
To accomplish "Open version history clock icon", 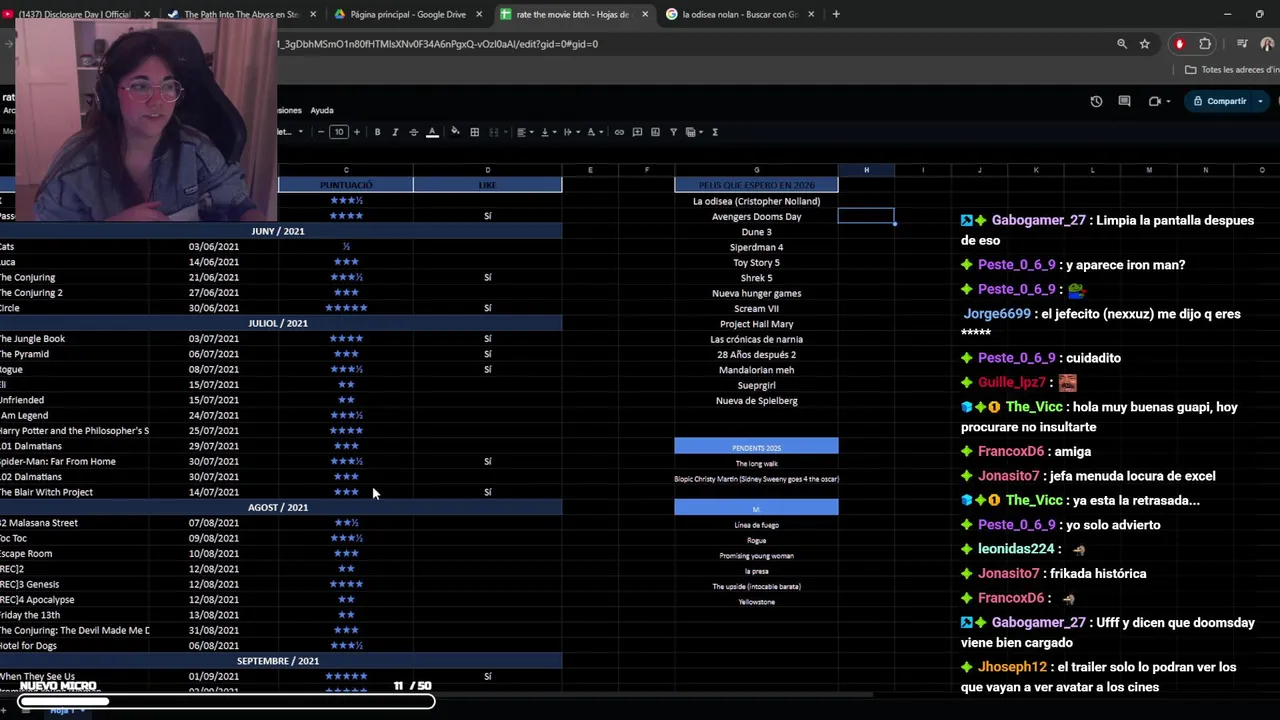I will (1096, 101).
